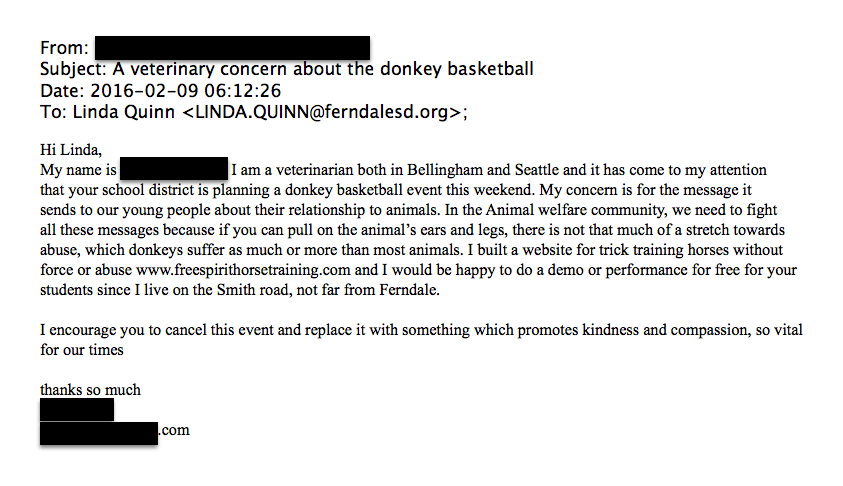Click the '.com' text in the signature

174,431
